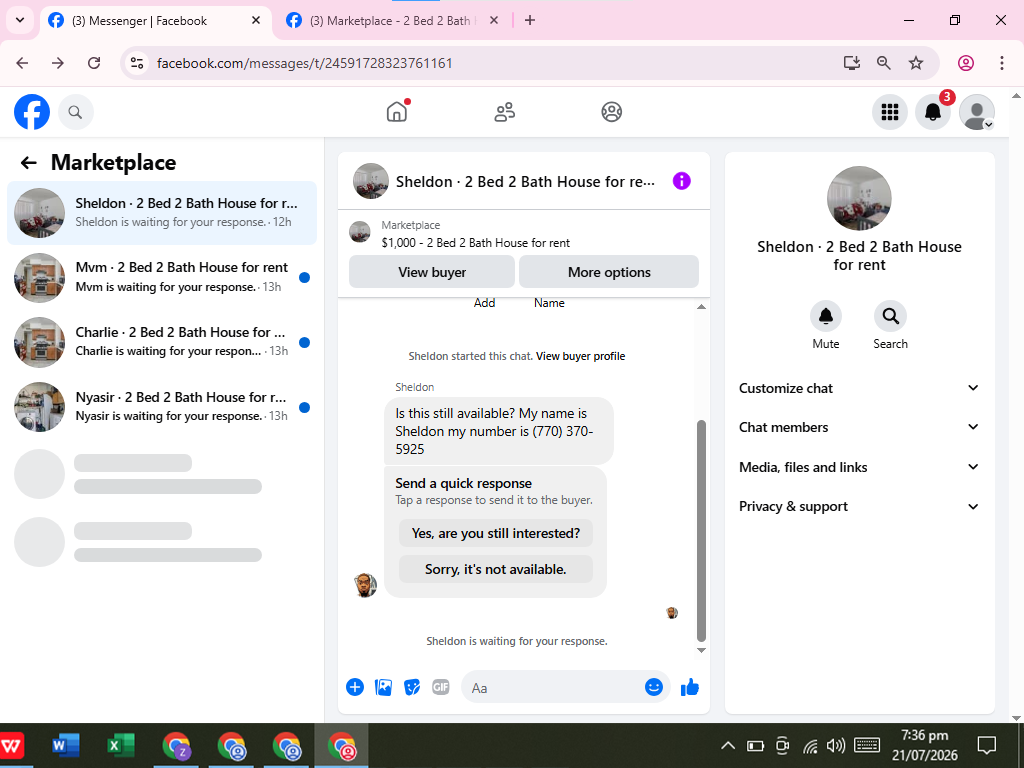Open the Sheldon conversation in list
1024x768 pixels.
162,213
